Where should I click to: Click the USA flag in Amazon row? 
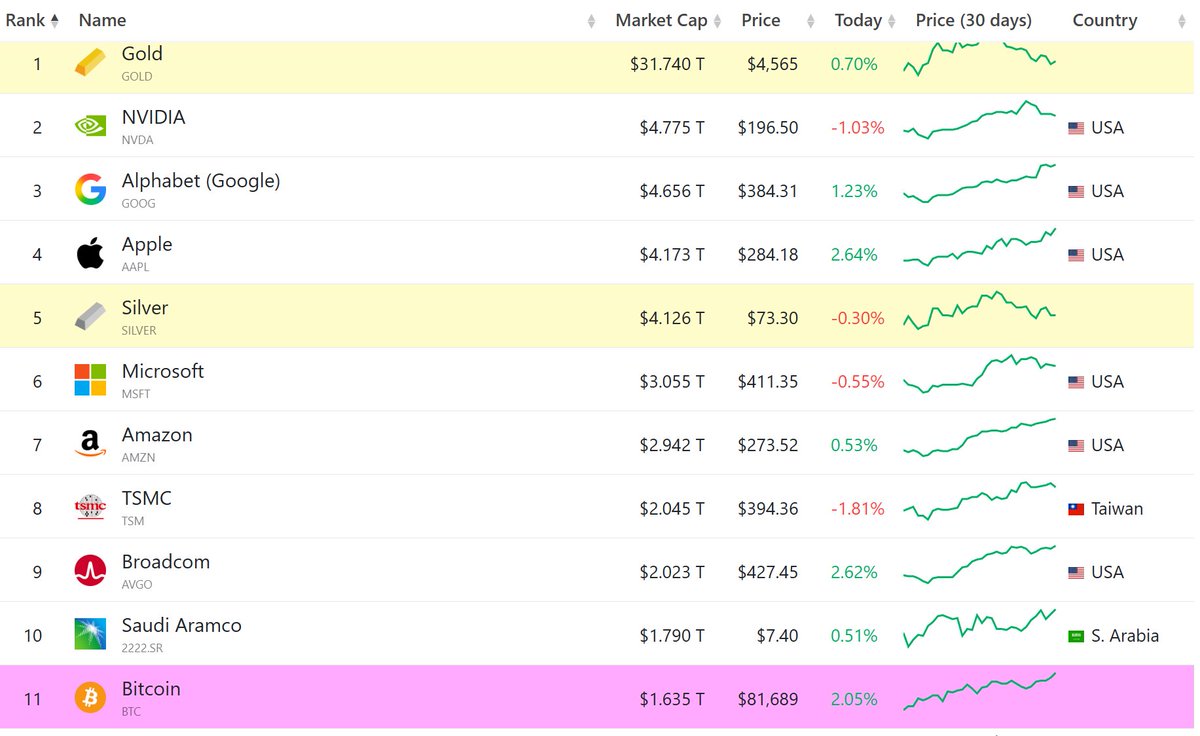point(1076,445)
